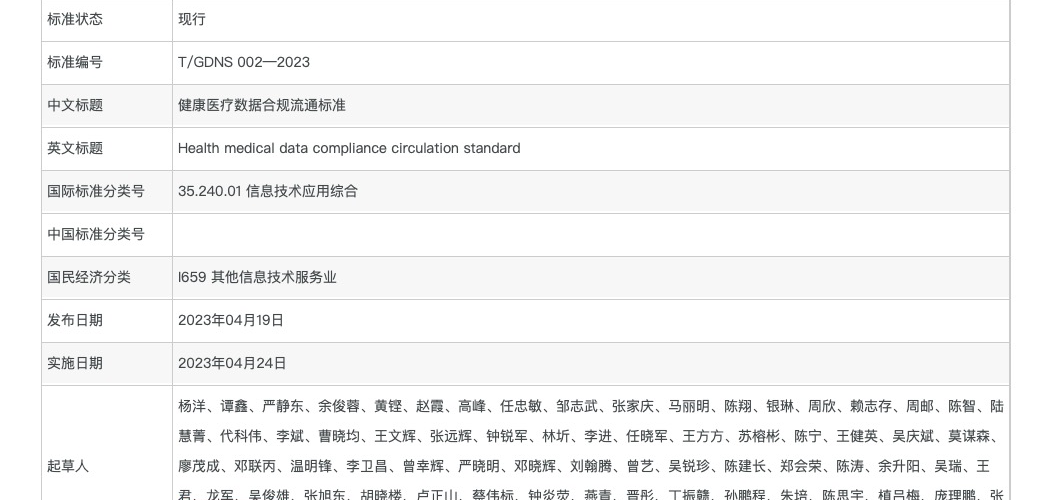The image size is (1058, 500).
Task: Select the title 健康医疗数据合规流通标准
Action: [x=262, y=105]
